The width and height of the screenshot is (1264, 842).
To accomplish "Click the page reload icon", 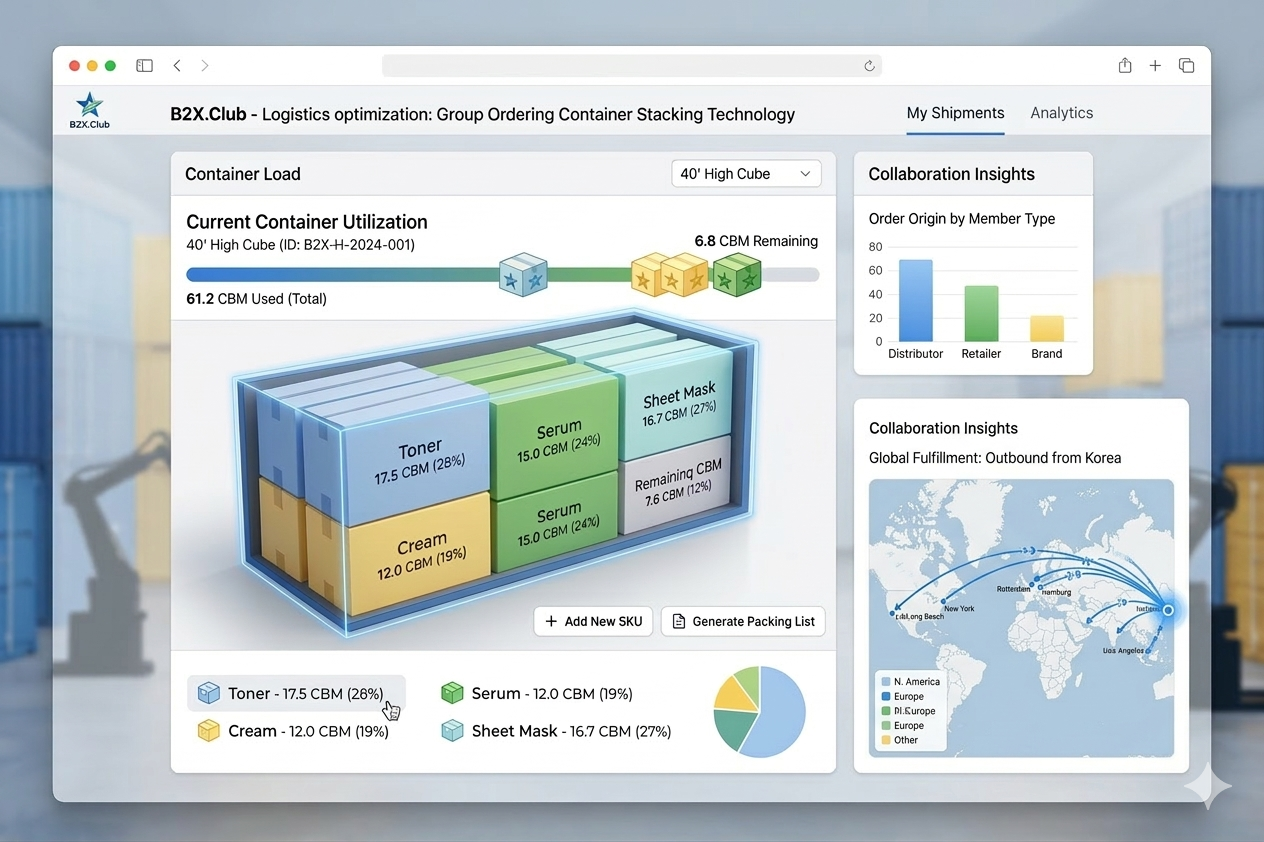I will (x=869, y=66).
